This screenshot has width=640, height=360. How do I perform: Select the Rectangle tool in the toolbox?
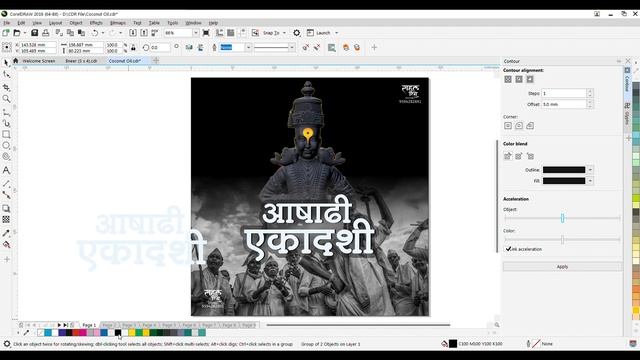pos(6,134)
